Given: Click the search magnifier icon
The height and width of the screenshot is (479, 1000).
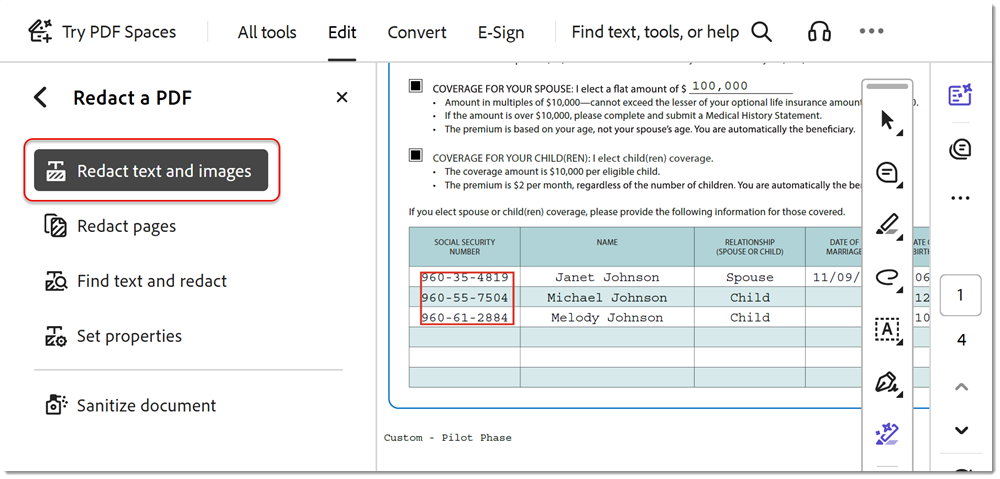Looking at the screenshot, I should (x=761, y=31).
